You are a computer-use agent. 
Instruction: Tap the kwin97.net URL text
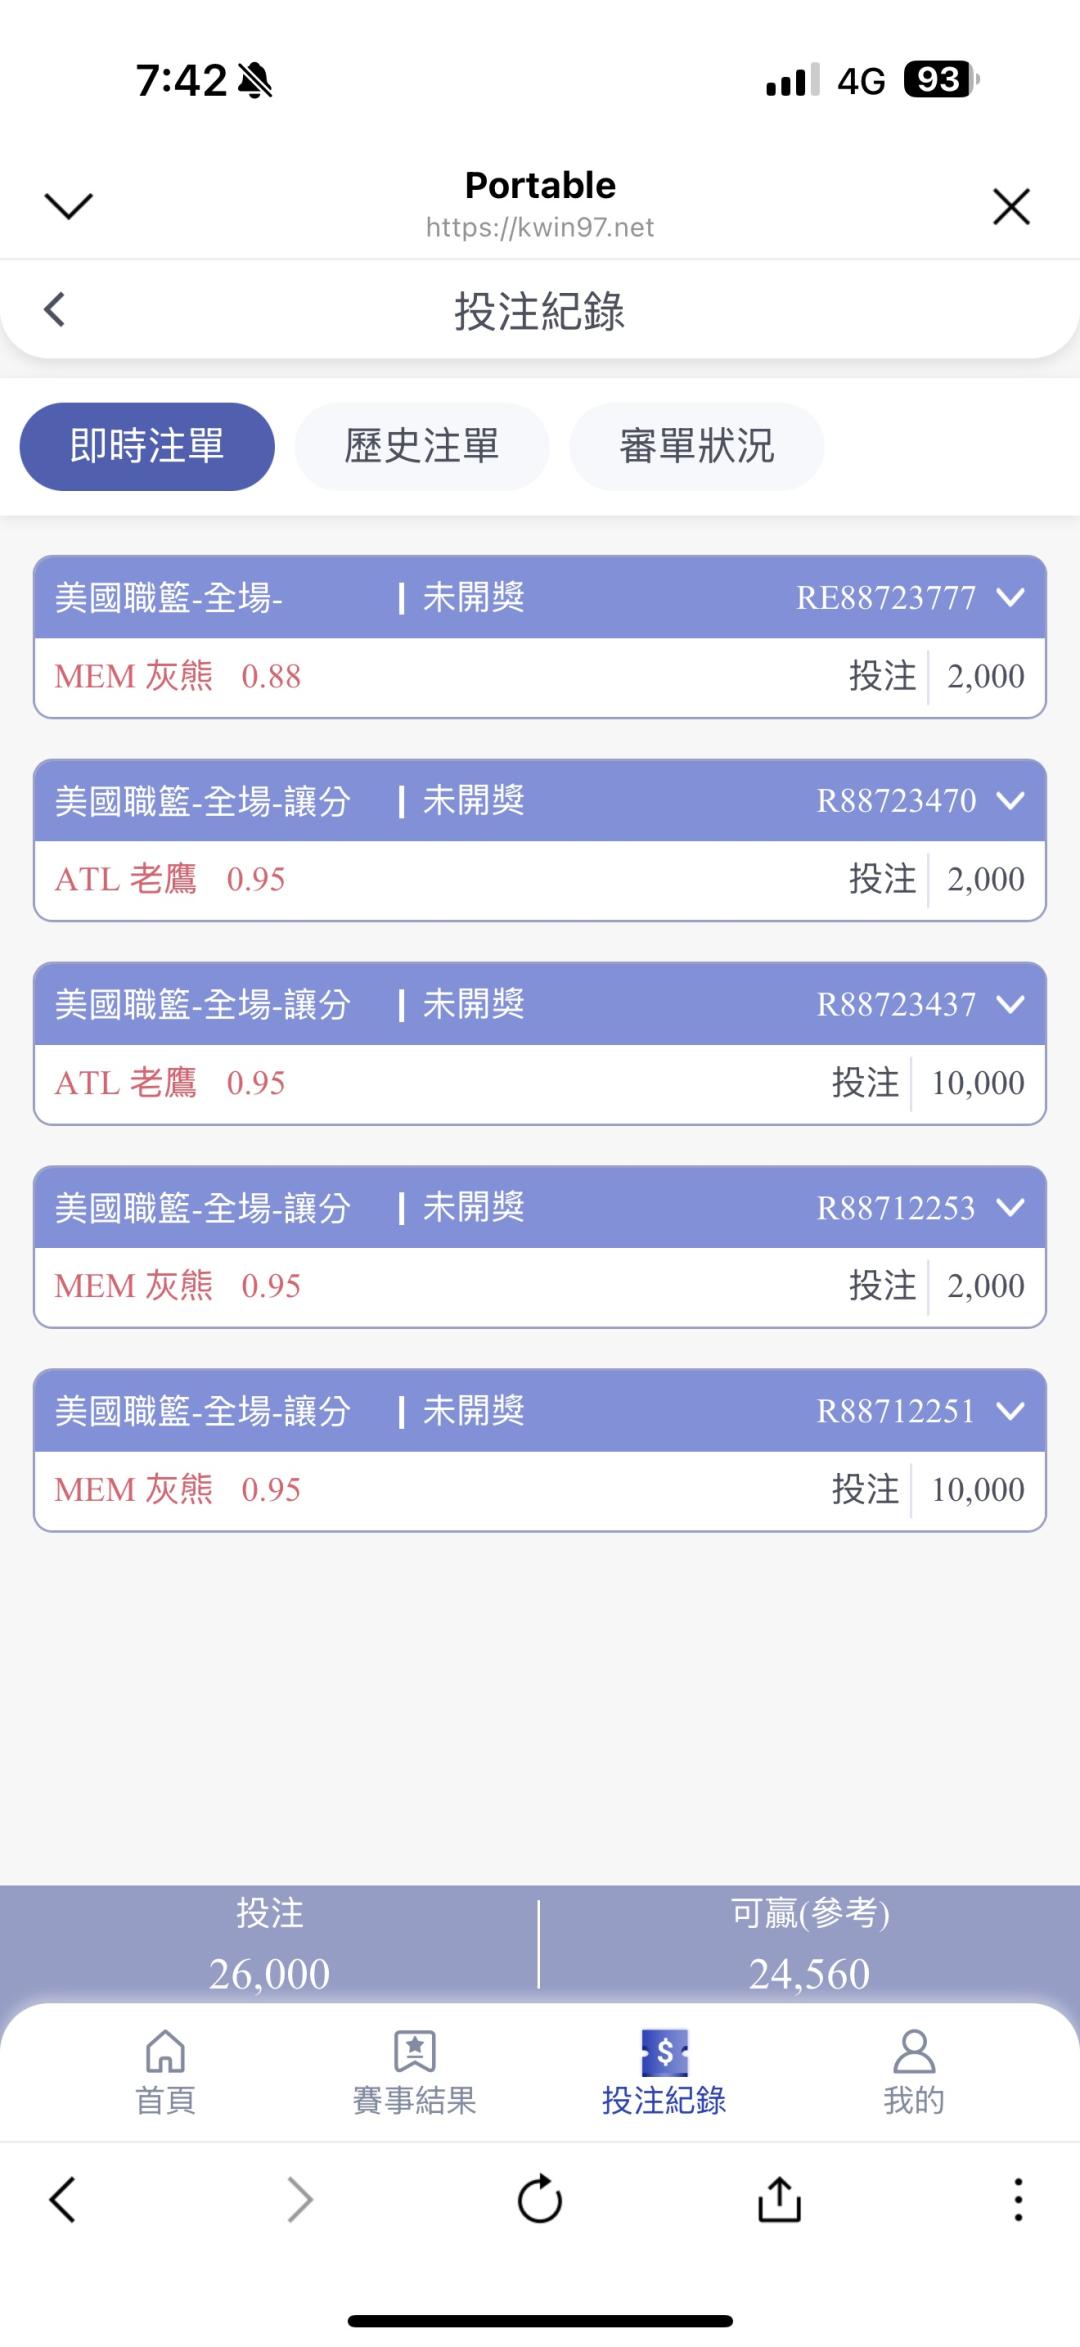[540, 227]
